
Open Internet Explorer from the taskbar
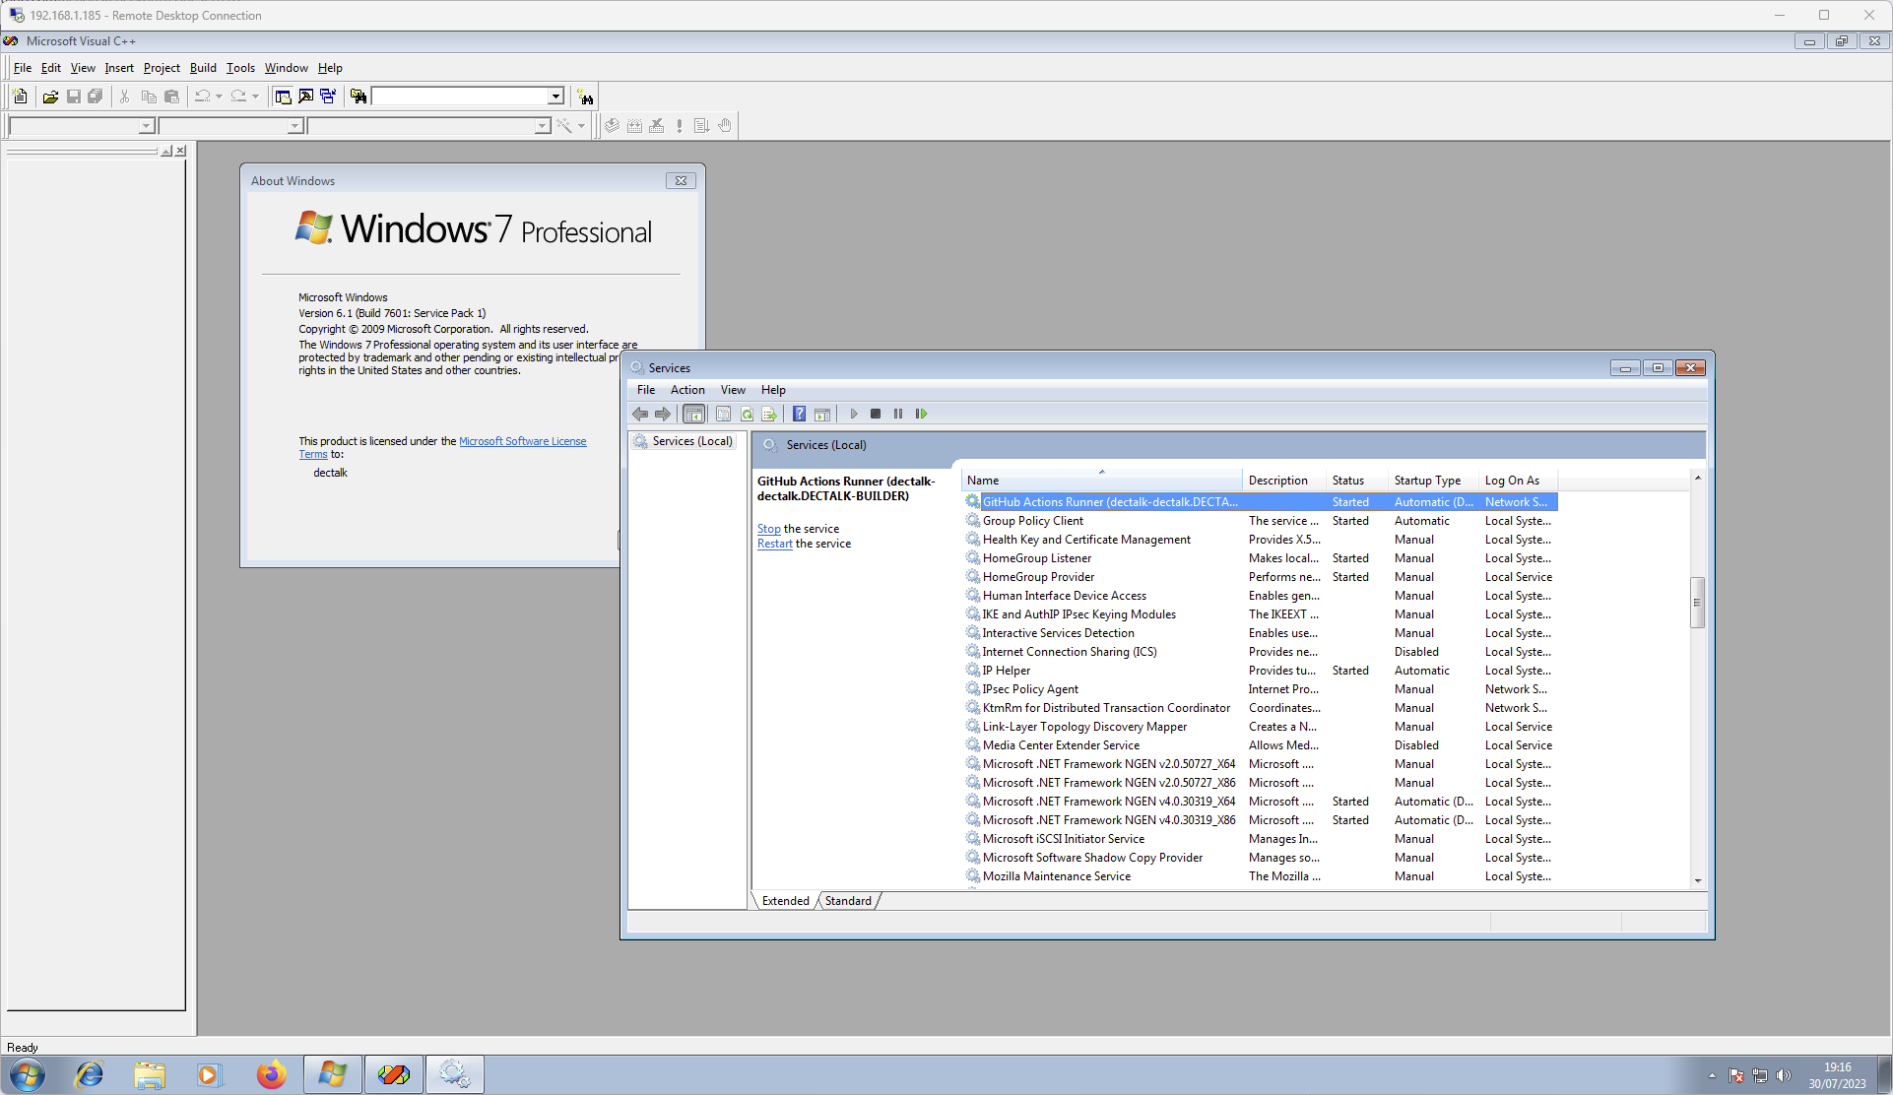pos(89,1075)
